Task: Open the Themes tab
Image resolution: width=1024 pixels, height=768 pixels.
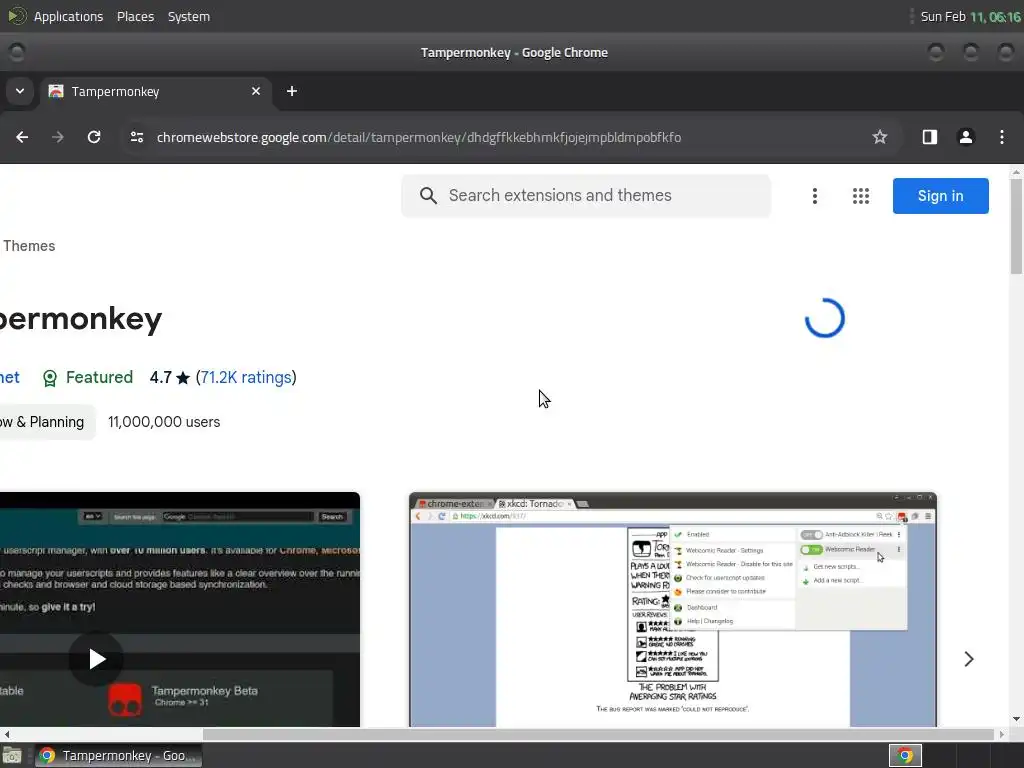Action: pyautogui.click(x=29, y=246)
